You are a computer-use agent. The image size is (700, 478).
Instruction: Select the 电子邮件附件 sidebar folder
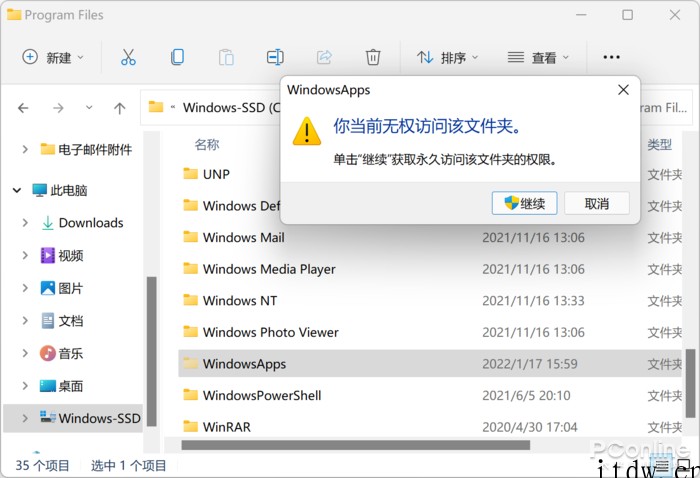pyautogui.click(x=95, y=149)
